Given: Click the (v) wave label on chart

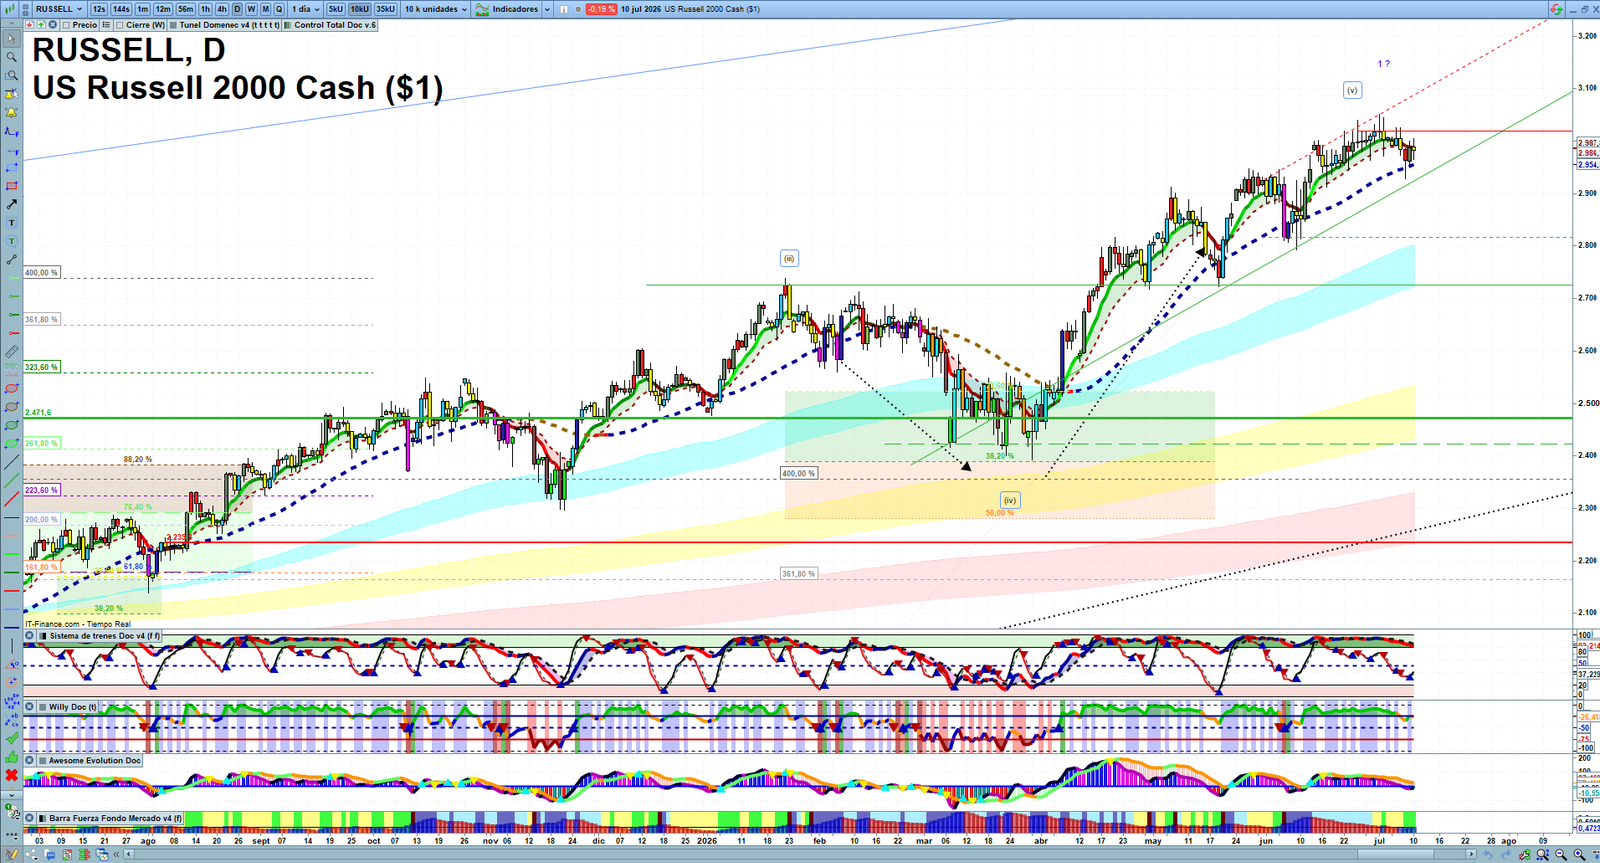Looking at the screenshot, I should [x=1352, y=90].
